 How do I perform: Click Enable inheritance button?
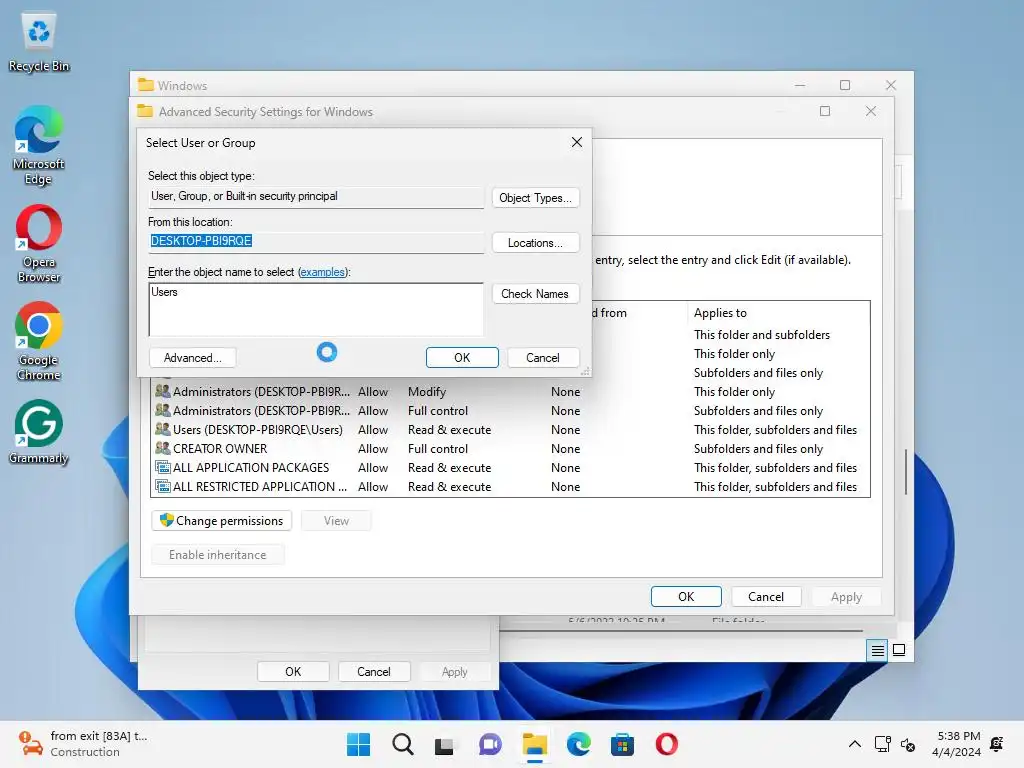pyautogui.click(x=217, y=554)
